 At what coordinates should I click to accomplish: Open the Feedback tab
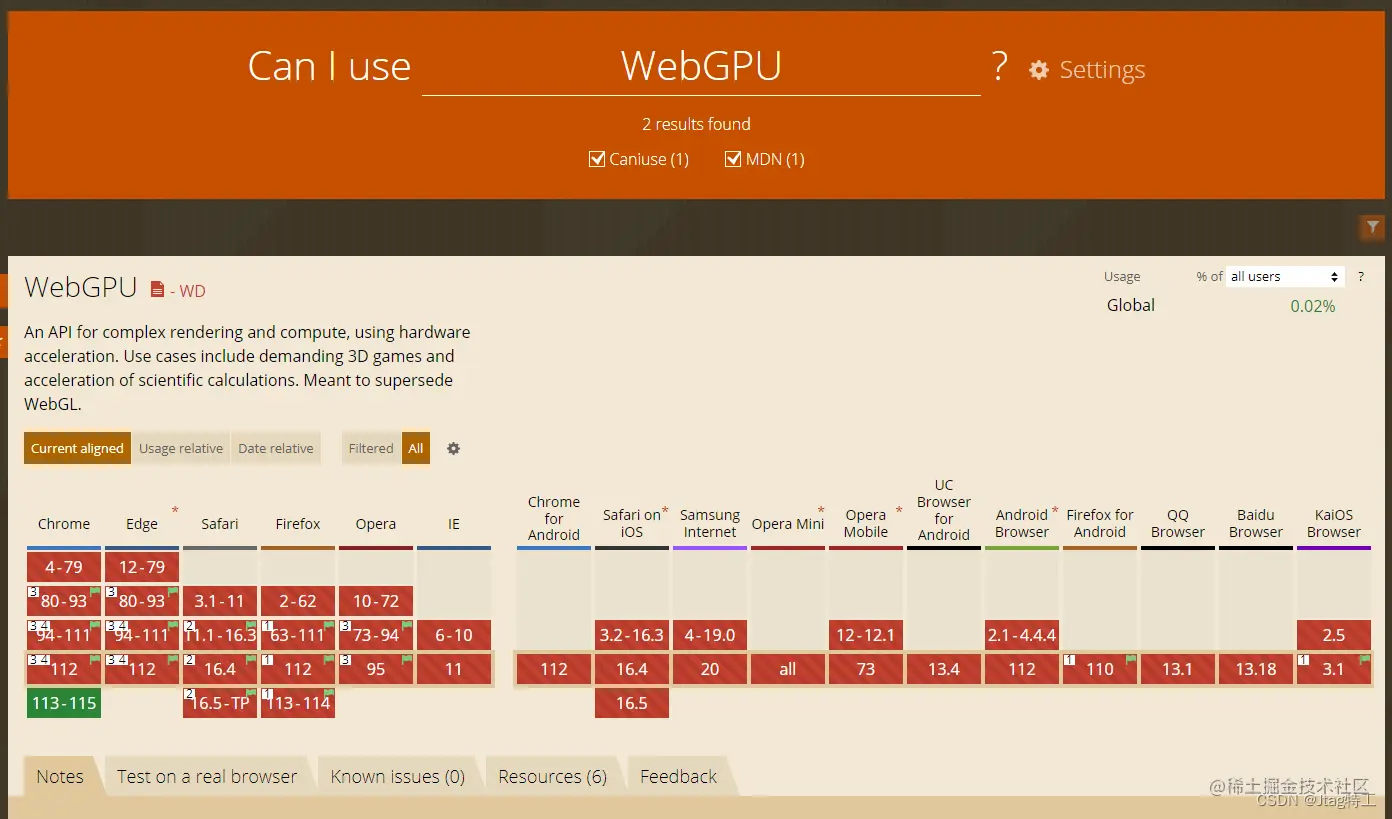[x=677, y=776]
